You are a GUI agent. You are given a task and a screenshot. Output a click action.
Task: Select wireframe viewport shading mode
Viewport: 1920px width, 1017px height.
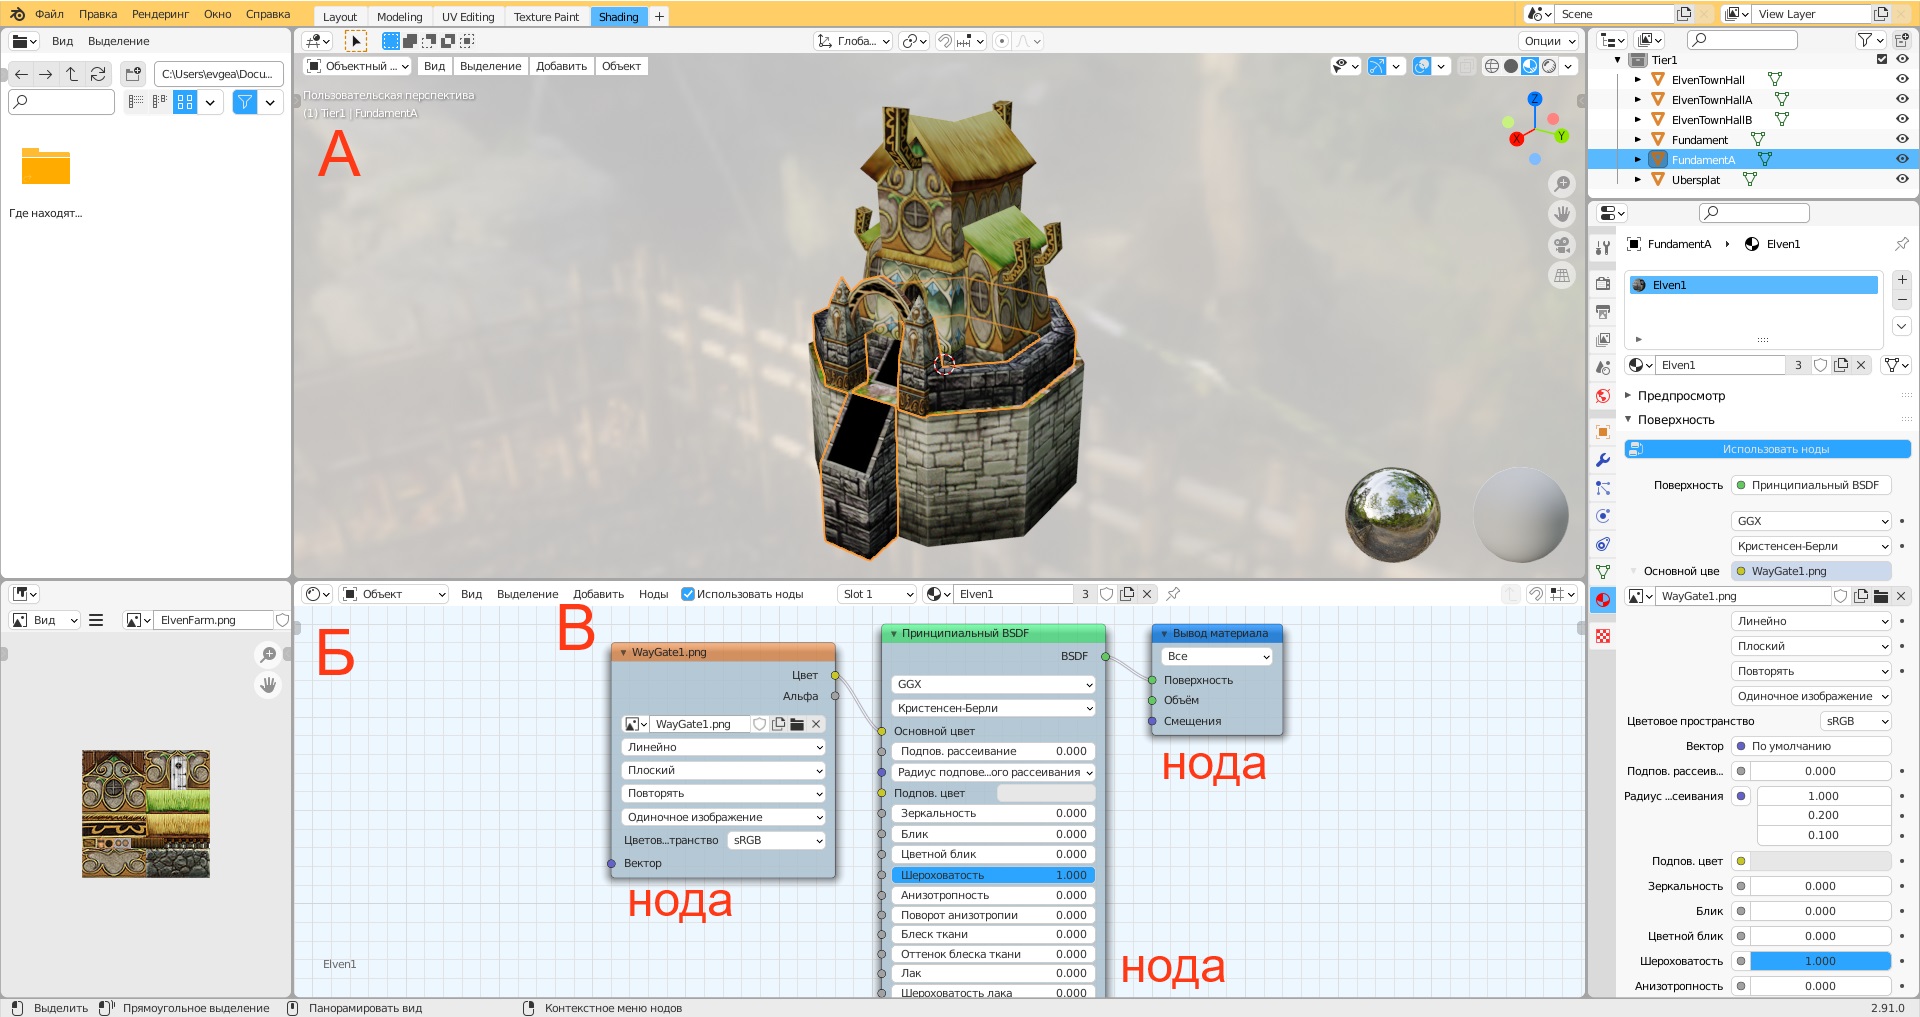[x=1492, y=66]
